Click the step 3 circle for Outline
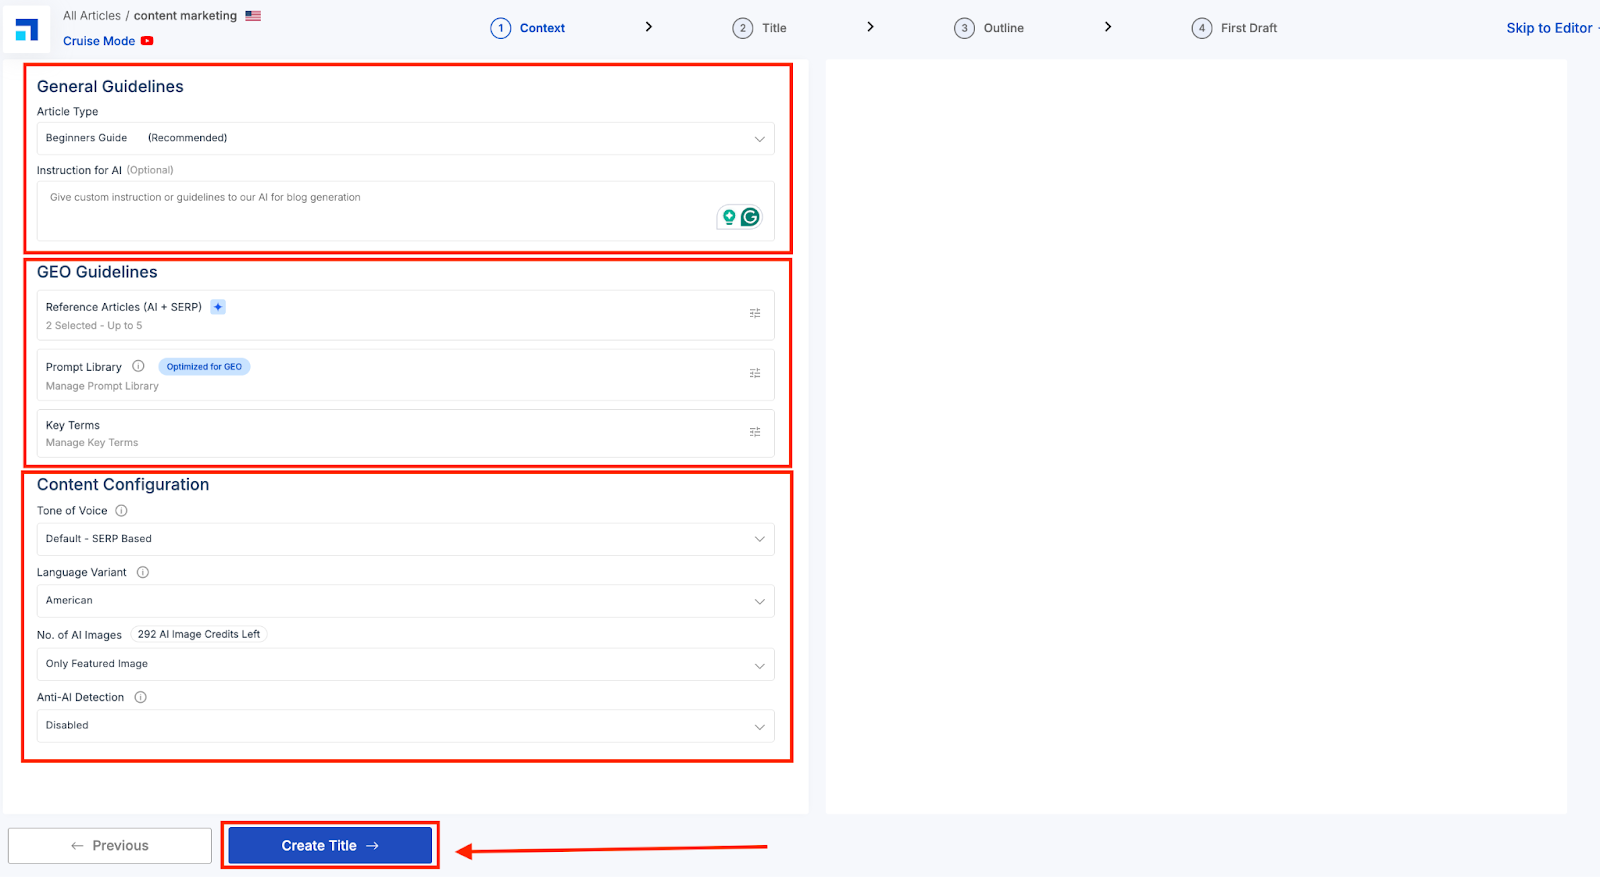1600x877 pixels. tap(964, 28)
